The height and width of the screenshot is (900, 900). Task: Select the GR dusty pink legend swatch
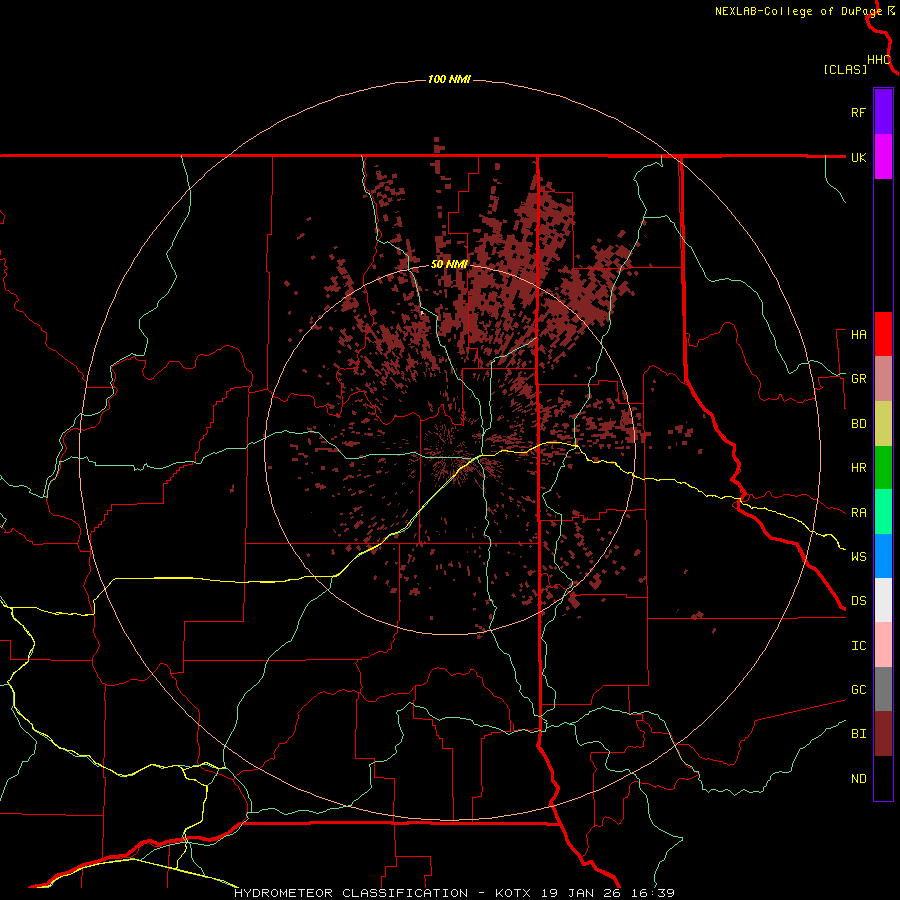(883, 379)
